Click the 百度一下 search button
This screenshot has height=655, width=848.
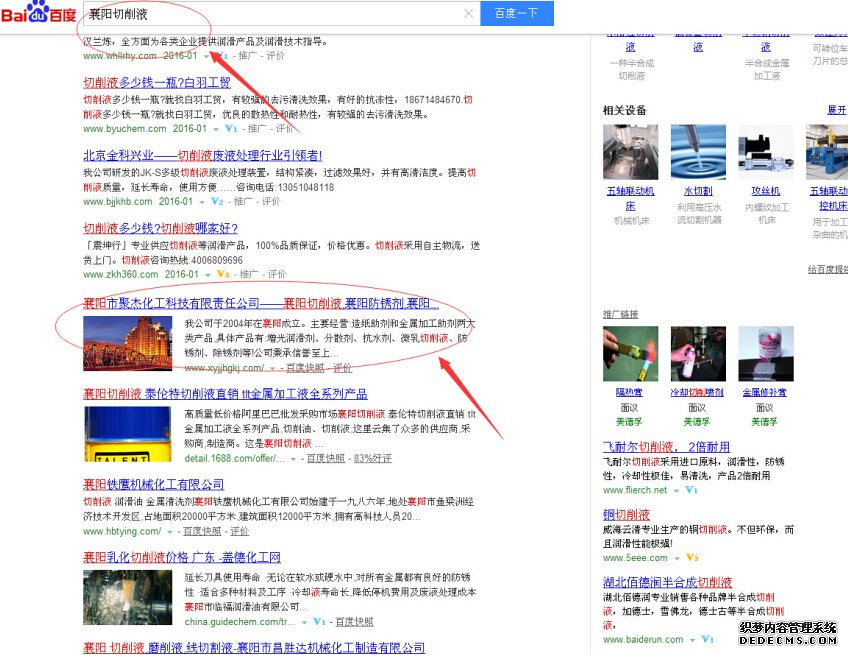coord(517,13)
